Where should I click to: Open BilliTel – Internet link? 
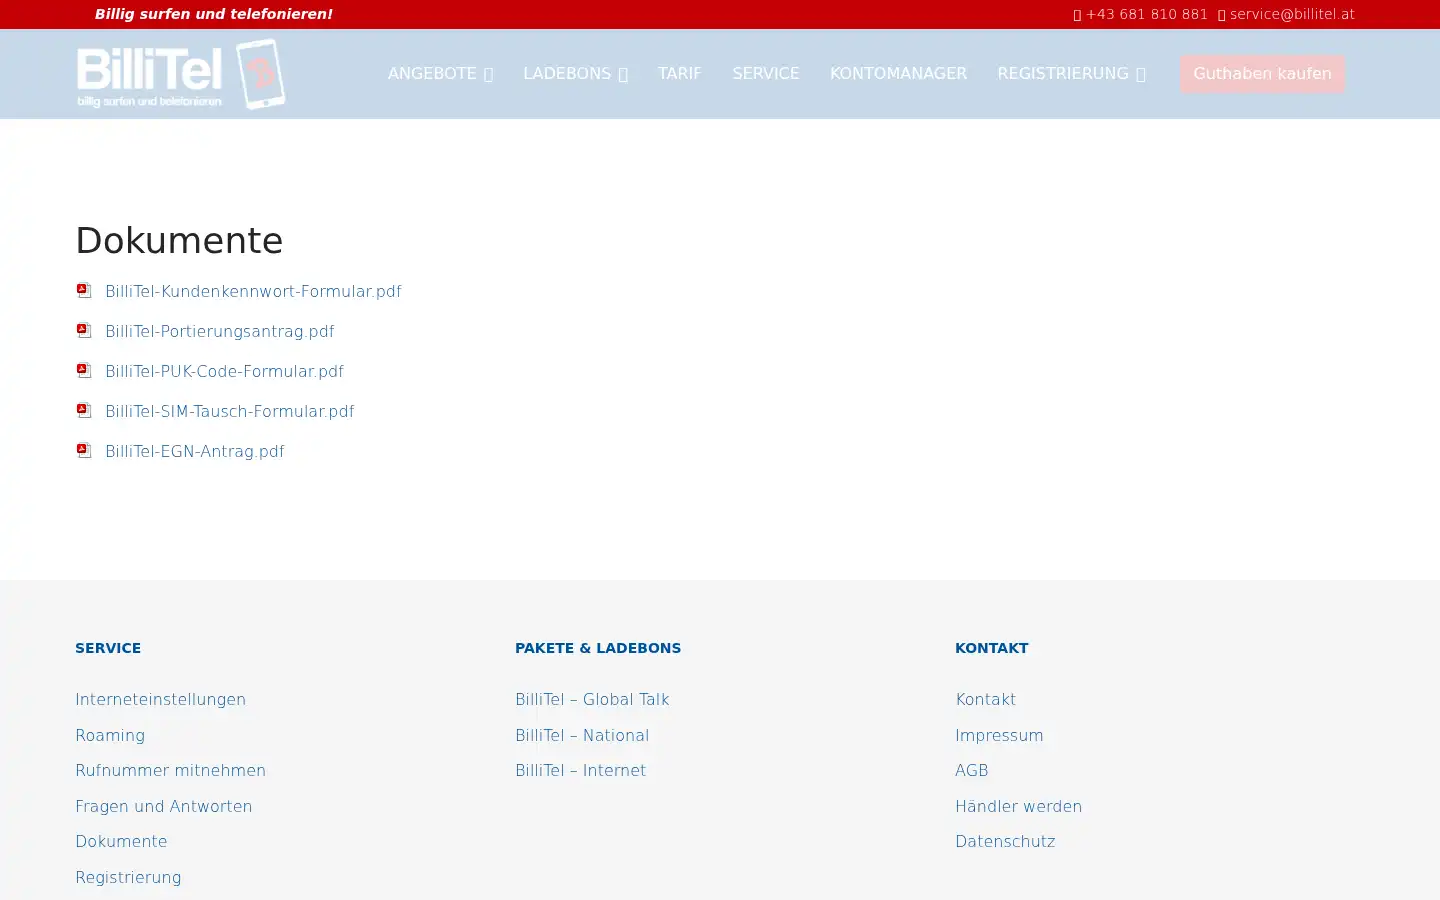coord(580,770)
